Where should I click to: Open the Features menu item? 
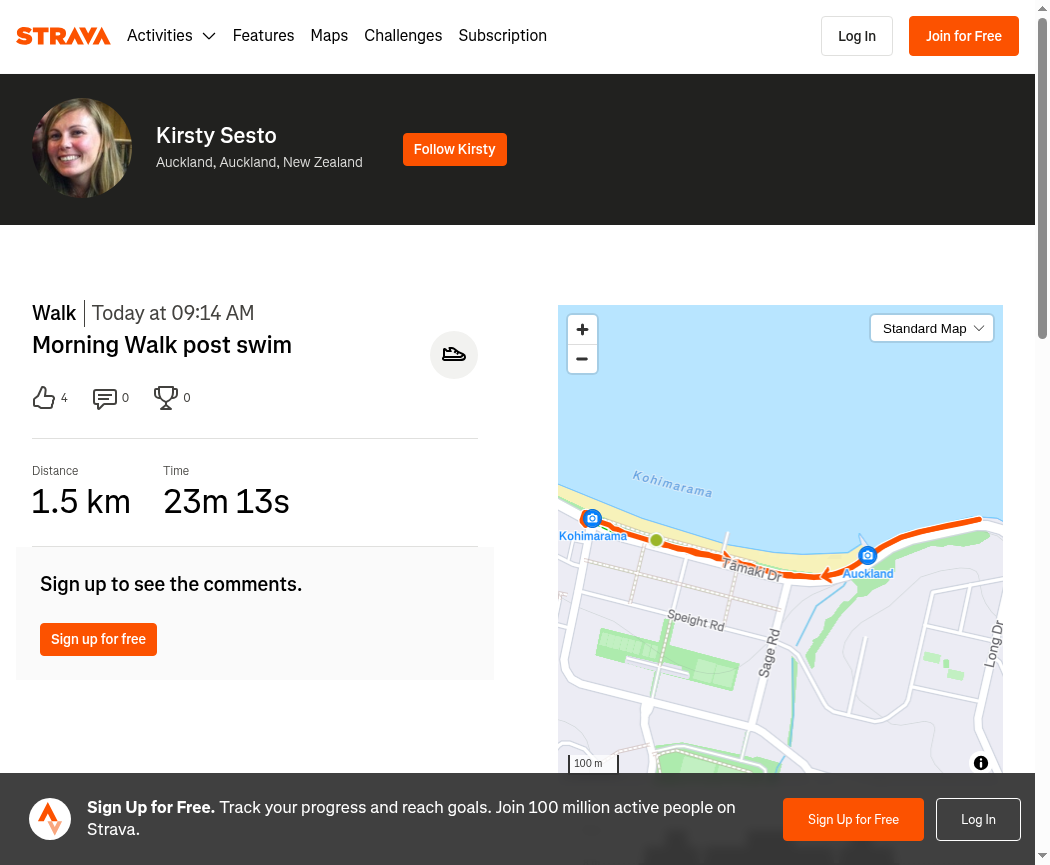point(263,35)
